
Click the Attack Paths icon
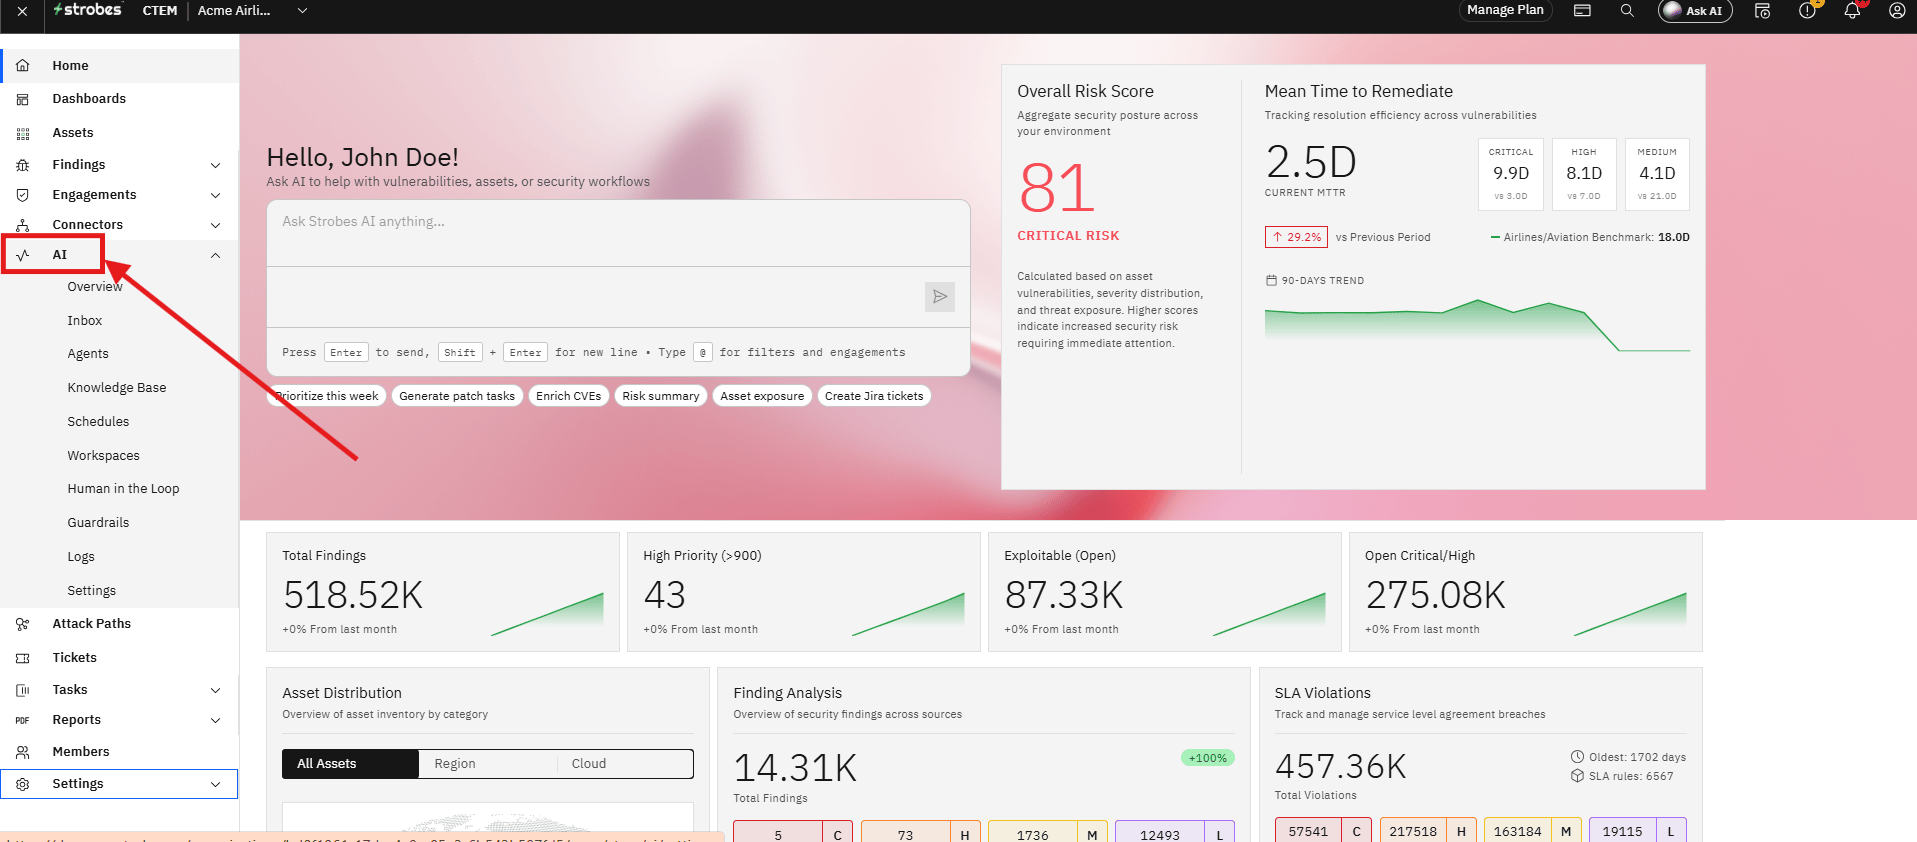click(22, 624)
